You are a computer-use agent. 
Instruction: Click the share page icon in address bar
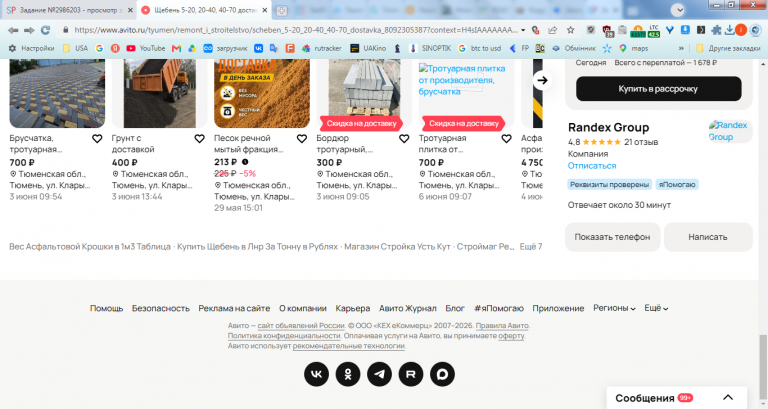click(x=553, y=30)
